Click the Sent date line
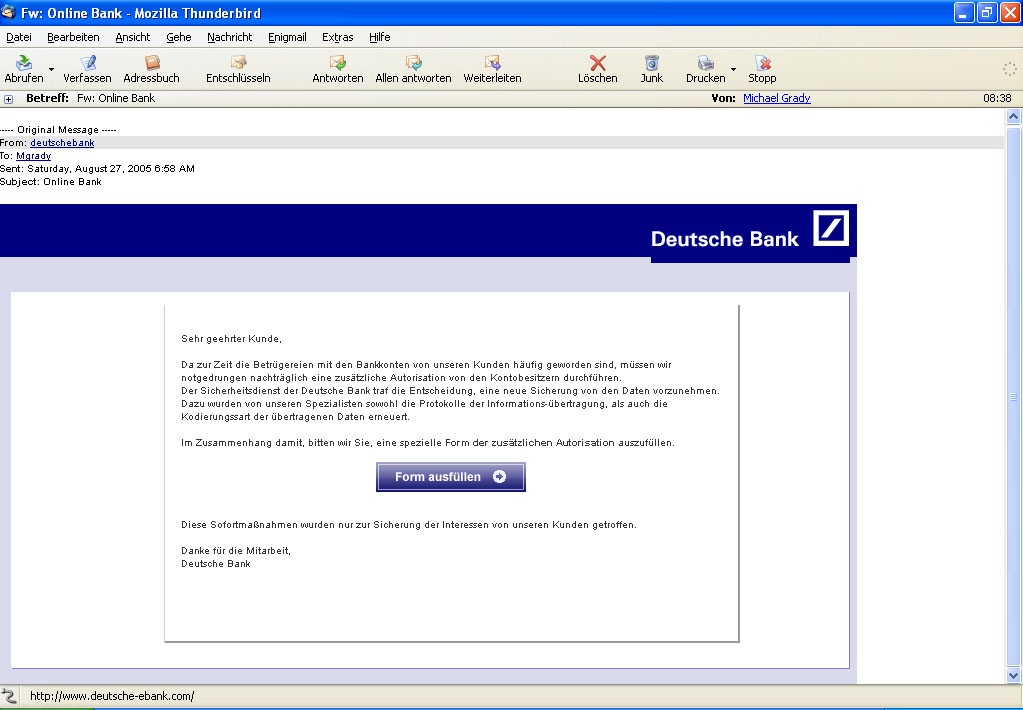This screenshot has height=710, width=1023. (97, 169)
